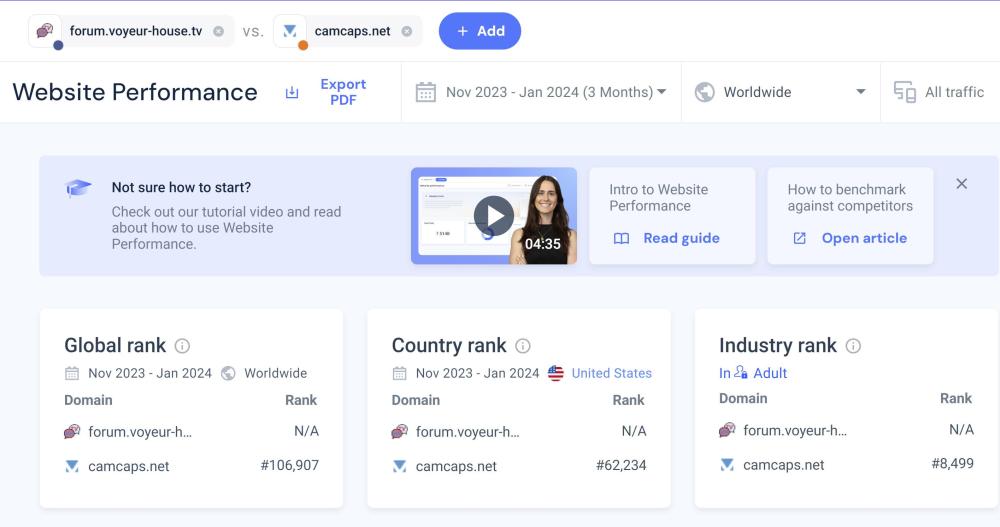Remove forum.voyeur-house.tv from comparison
1000x527 pixels.
[218, 31]
